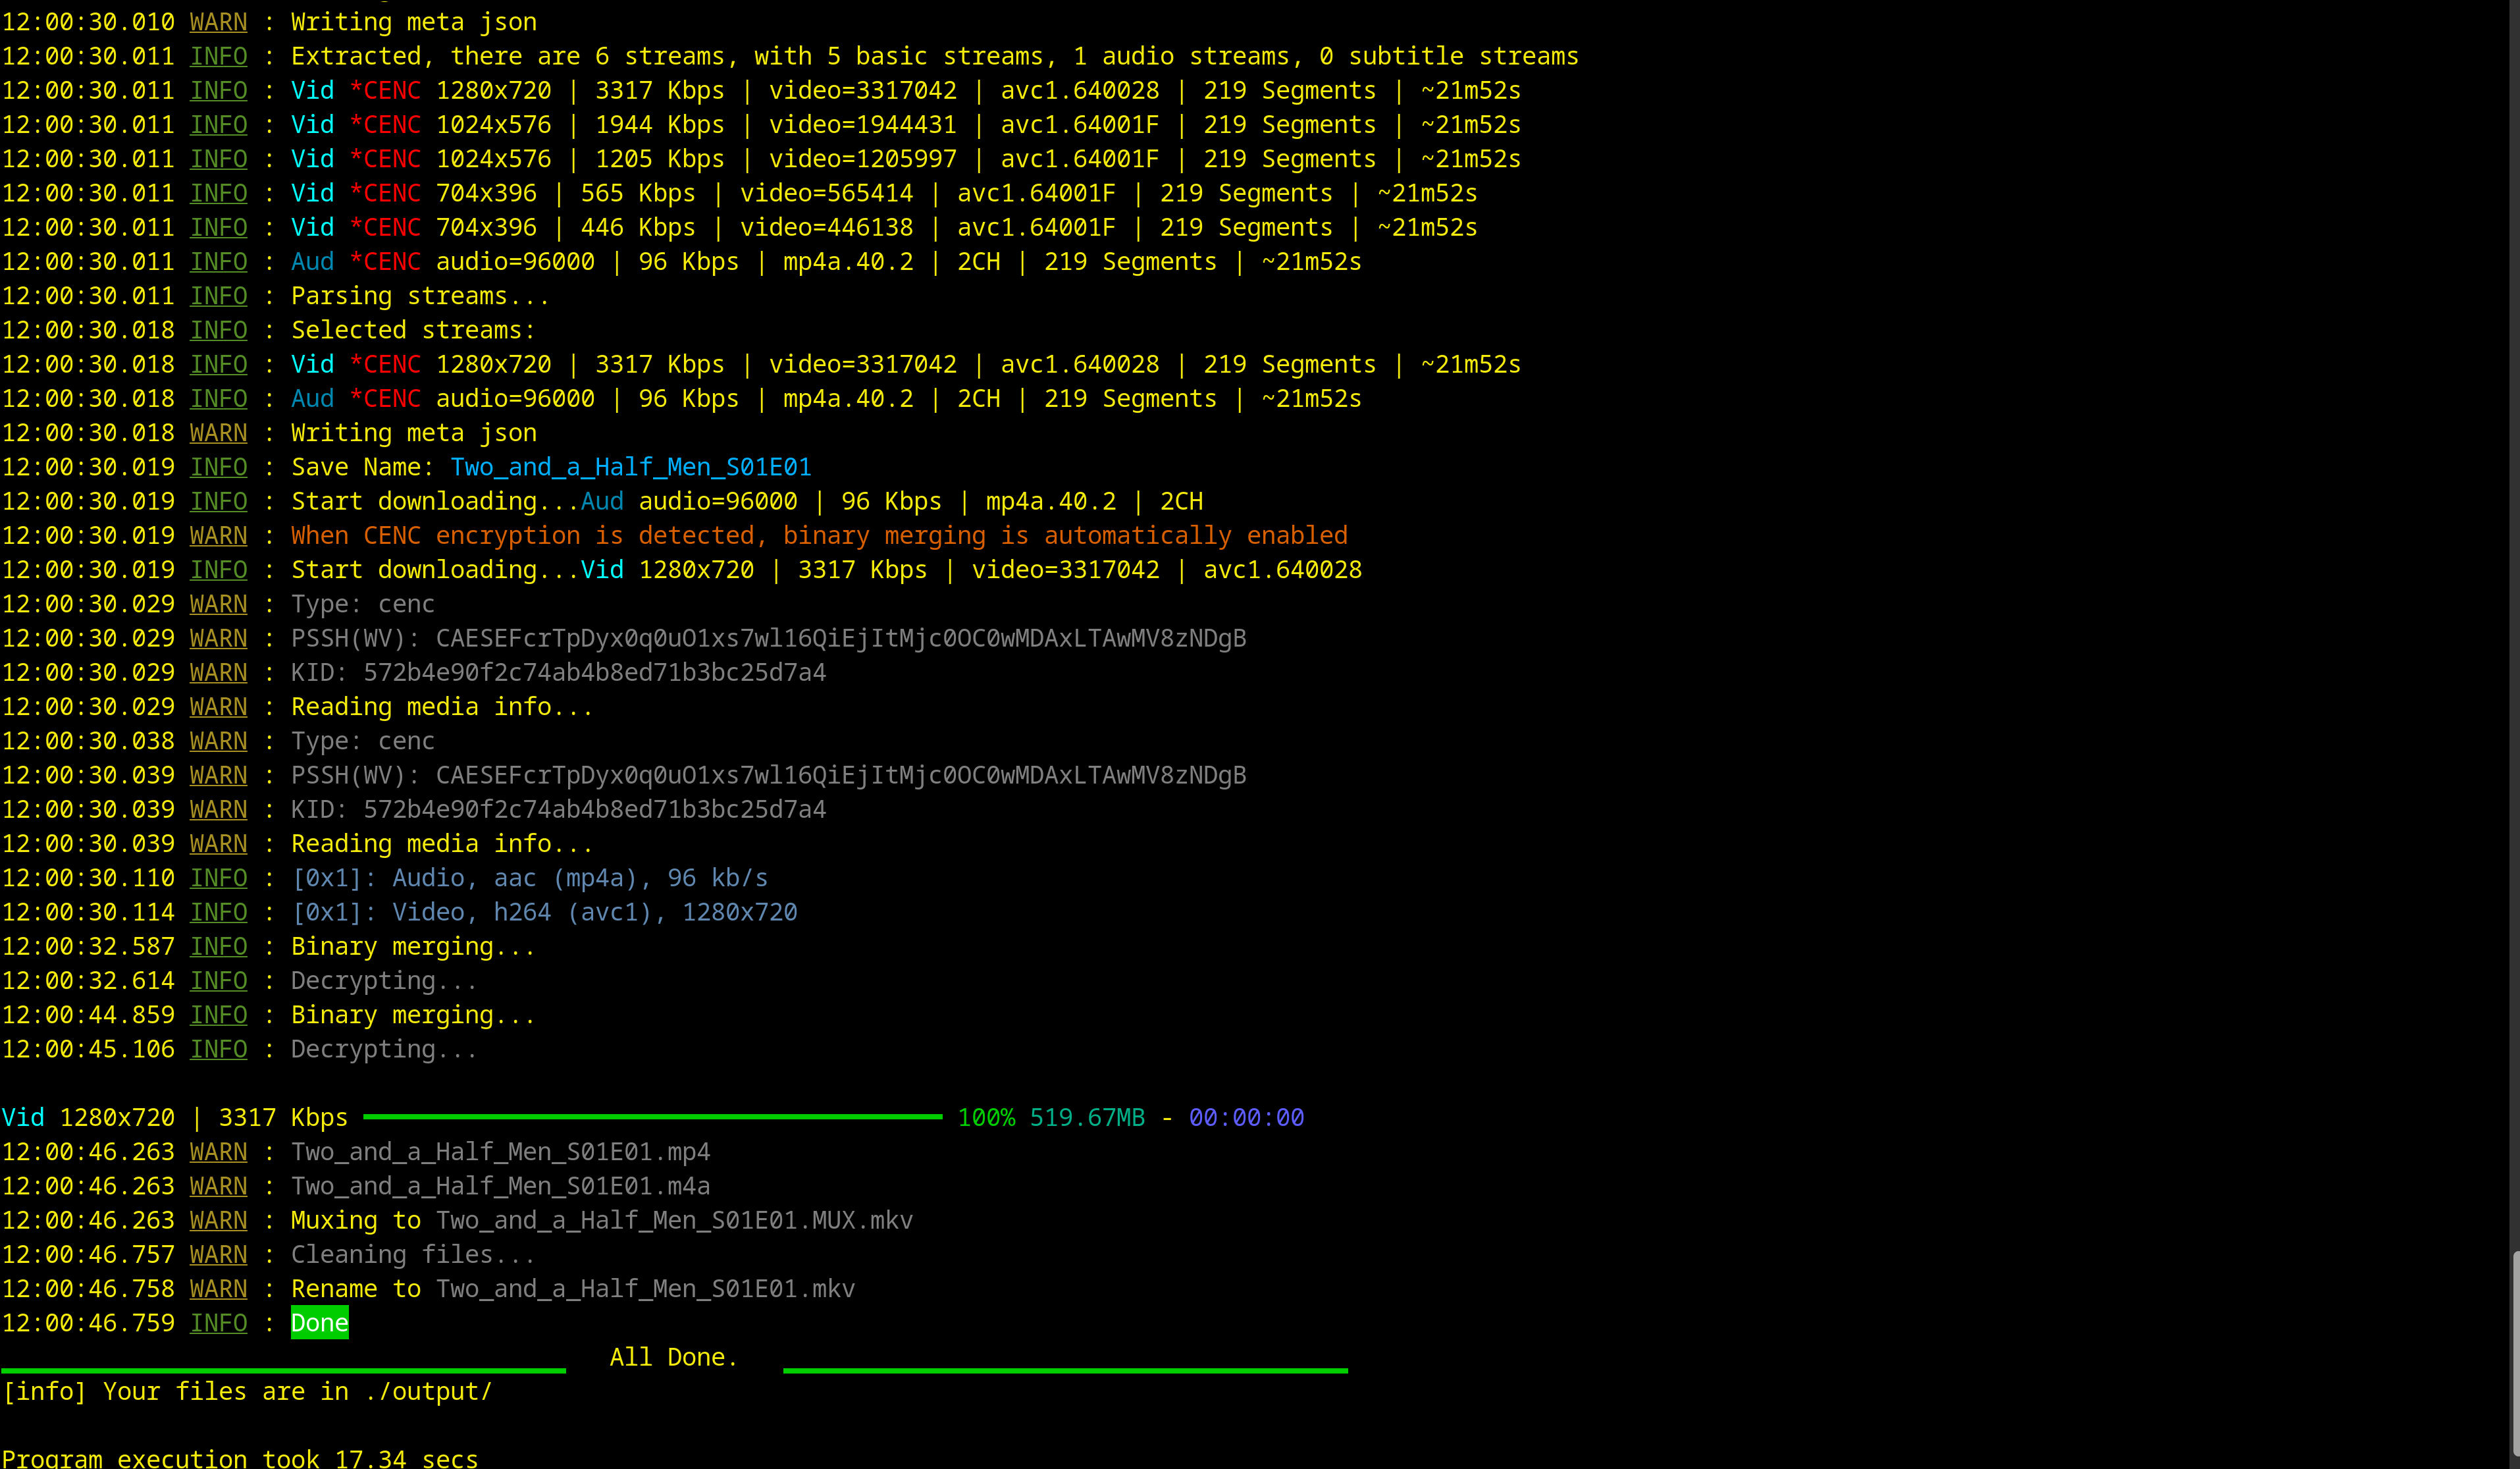Click the All Done. message
This screenshot has height=1469, width=2520.
pos(673,1357)
